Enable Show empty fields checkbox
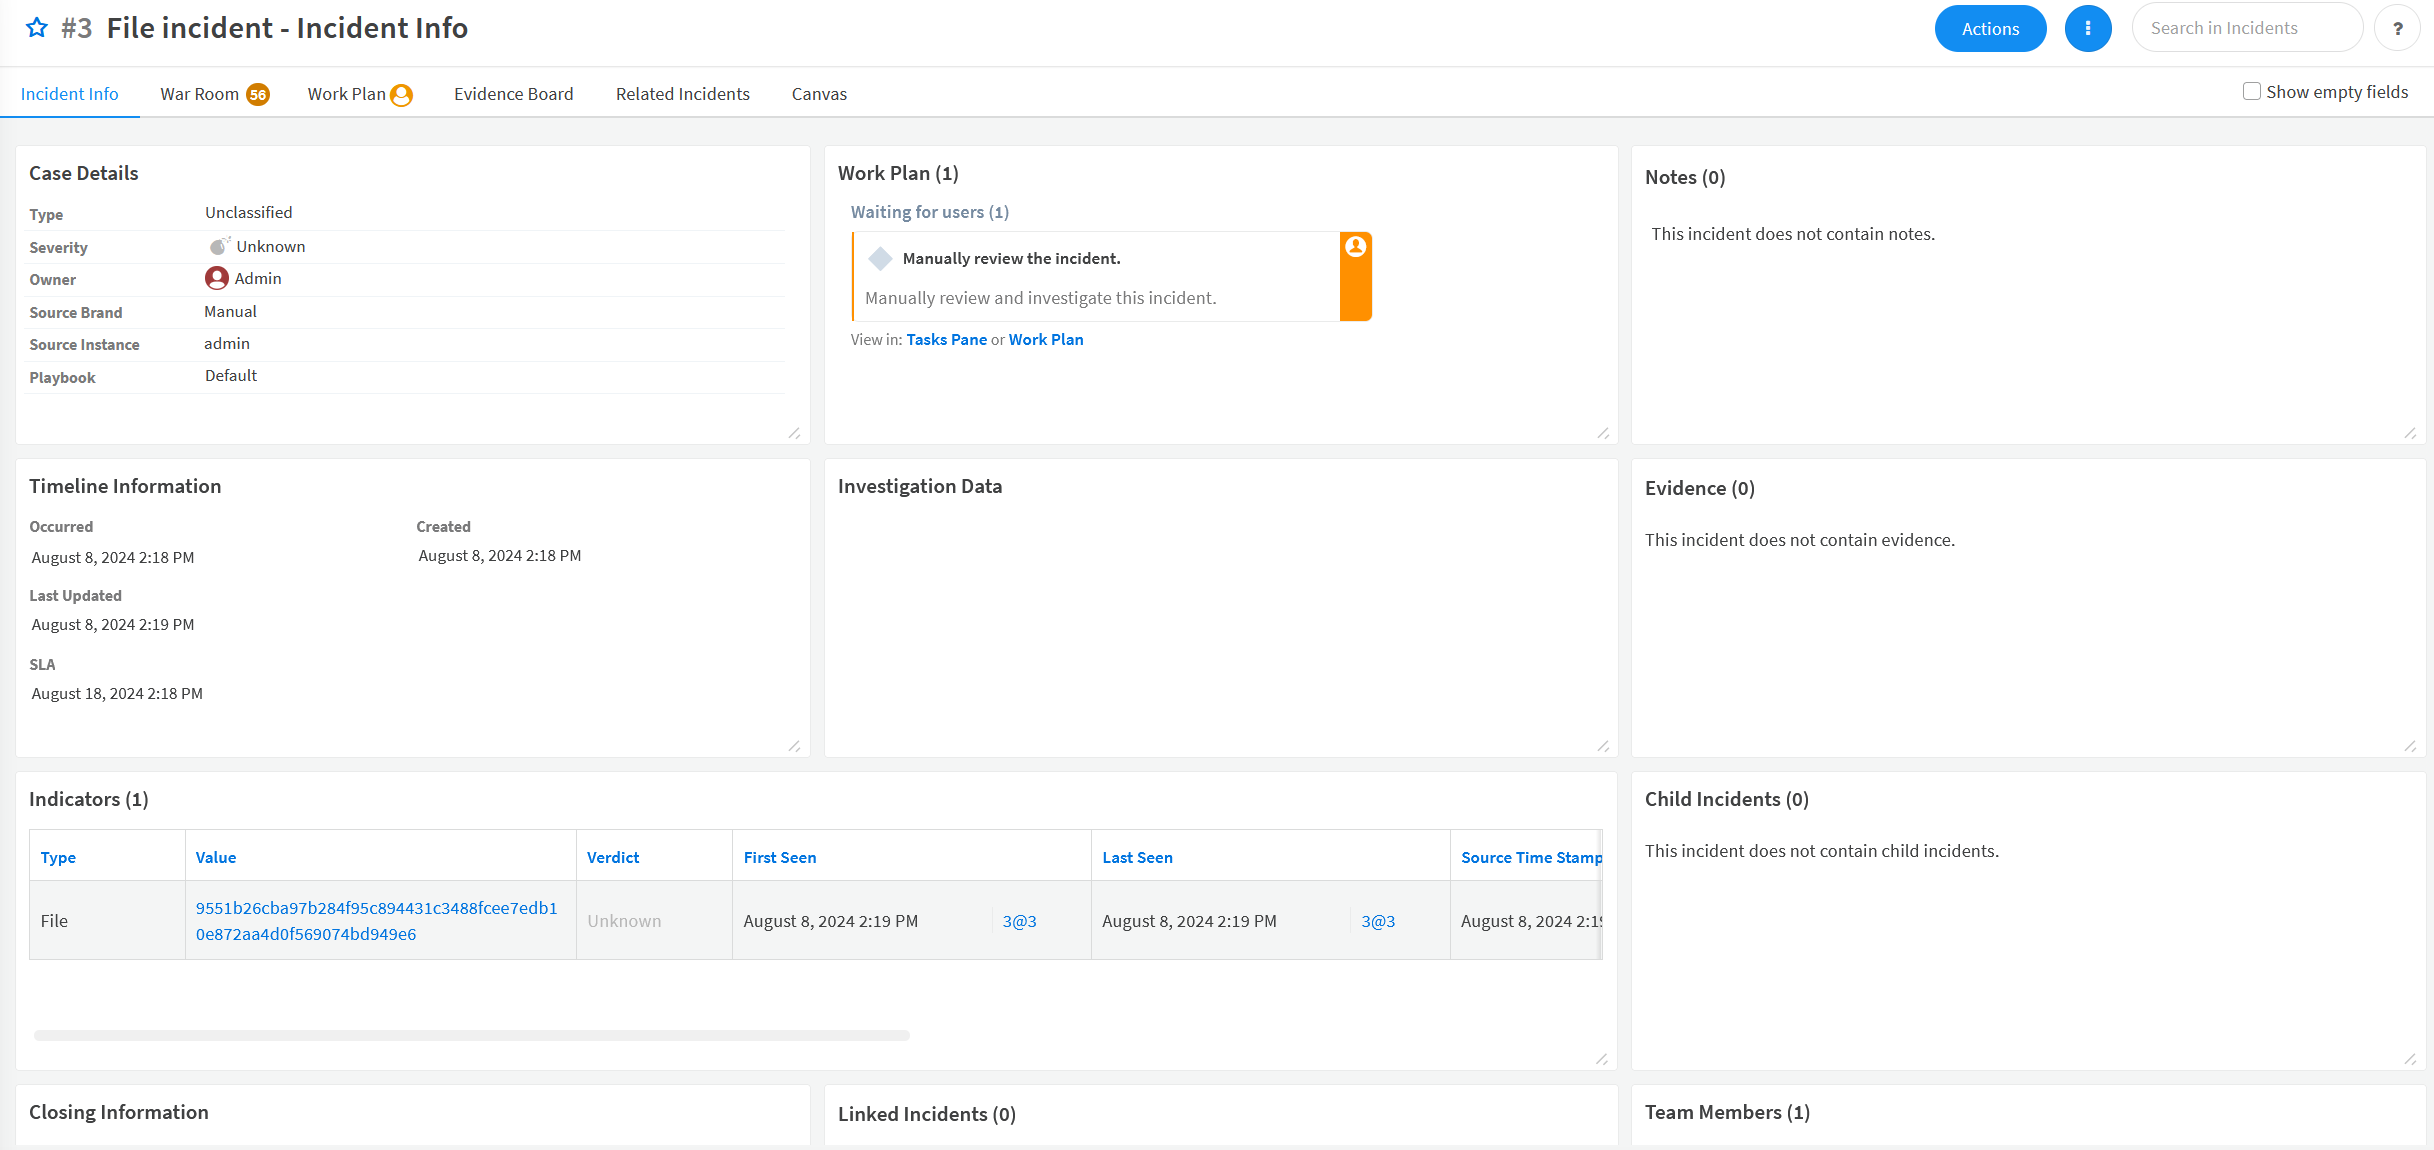This screenshot has height=1150, width=2434. (x=2252, y=91)
